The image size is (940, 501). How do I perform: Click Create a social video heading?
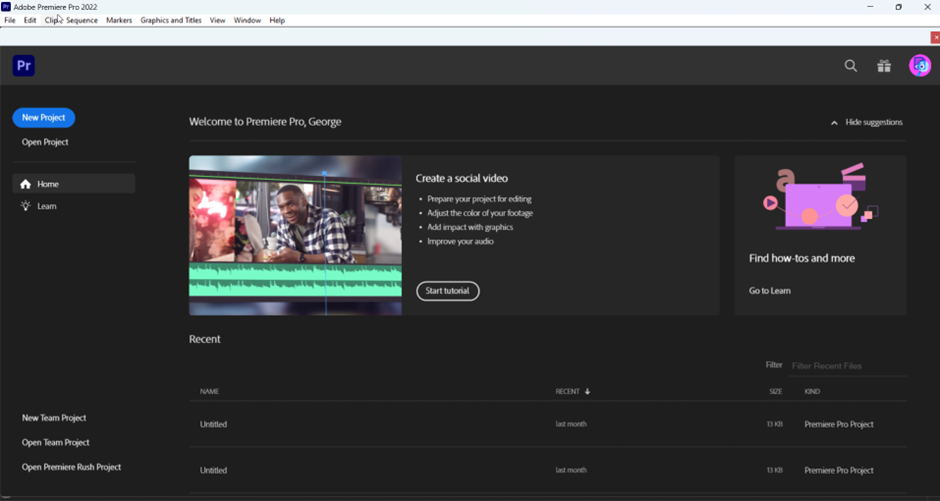pos(462,179)
